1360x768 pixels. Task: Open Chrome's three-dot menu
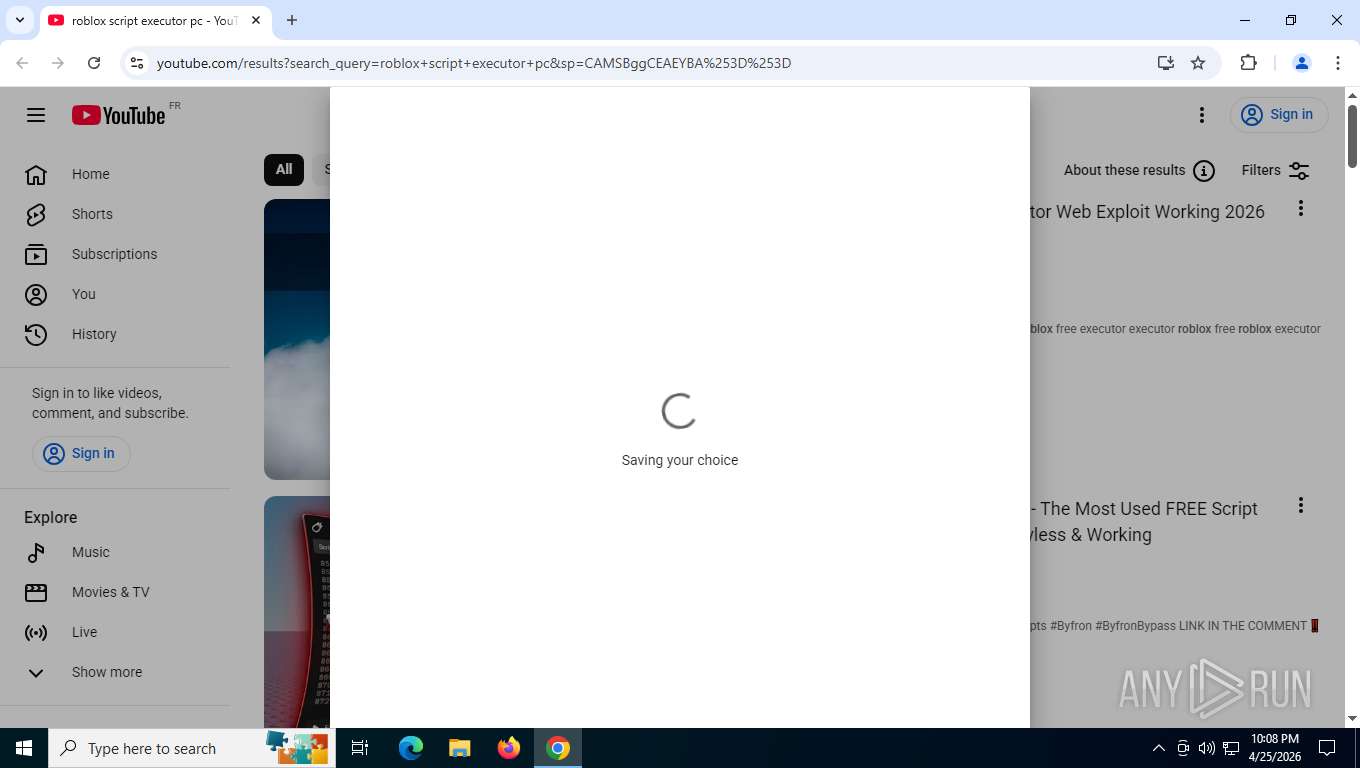[1338, 63]
